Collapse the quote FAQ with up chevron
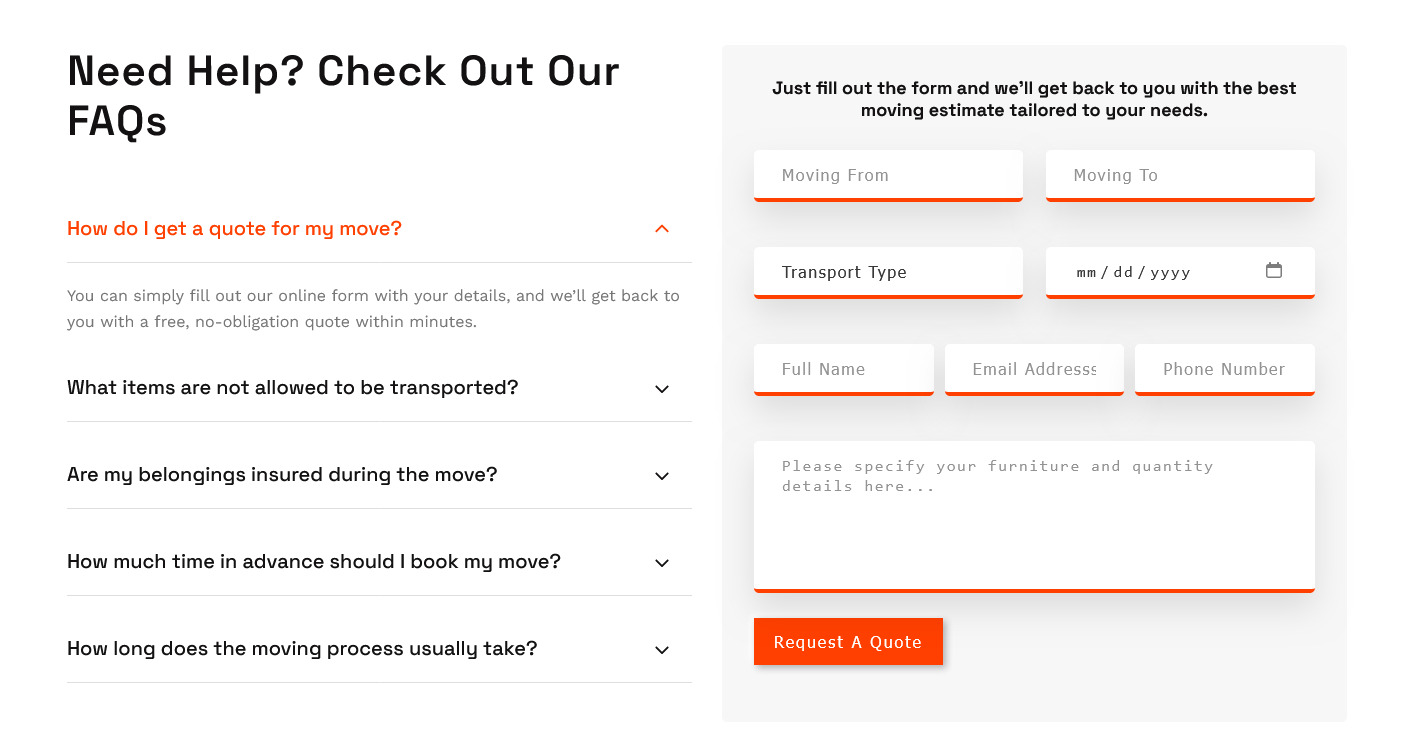Image resolution: width=1428 pixels, height=752 pixels. pyautogui.click(x=661, y=229)
